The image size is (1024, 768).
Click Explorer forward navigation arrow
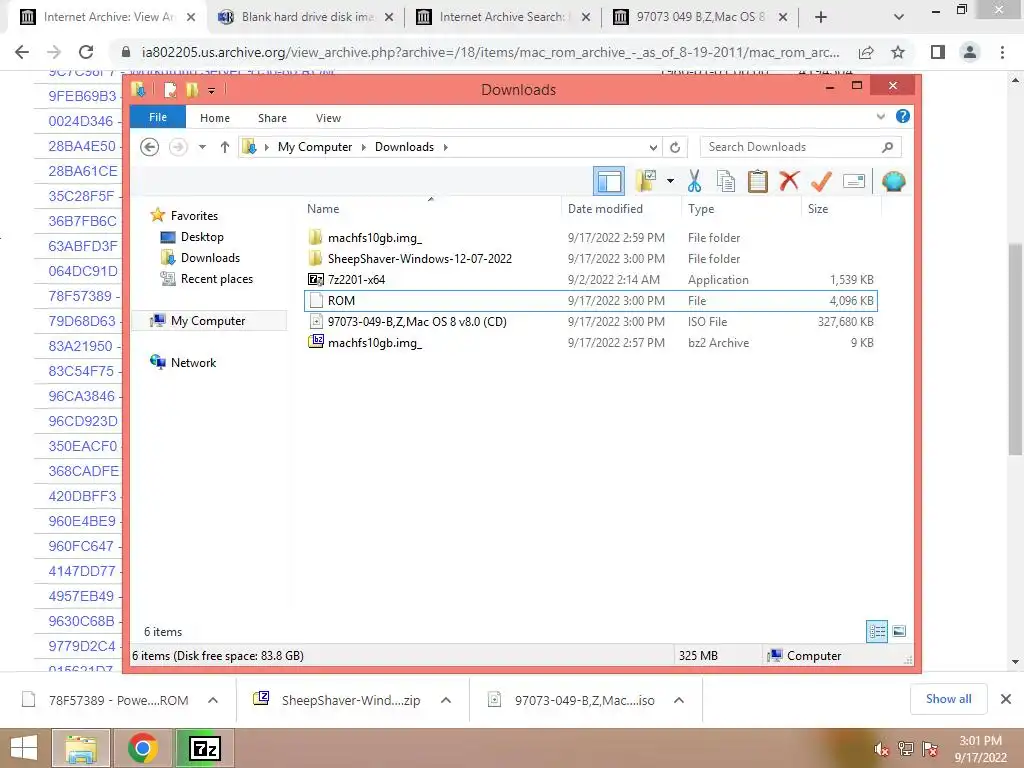tap(178, 147)
